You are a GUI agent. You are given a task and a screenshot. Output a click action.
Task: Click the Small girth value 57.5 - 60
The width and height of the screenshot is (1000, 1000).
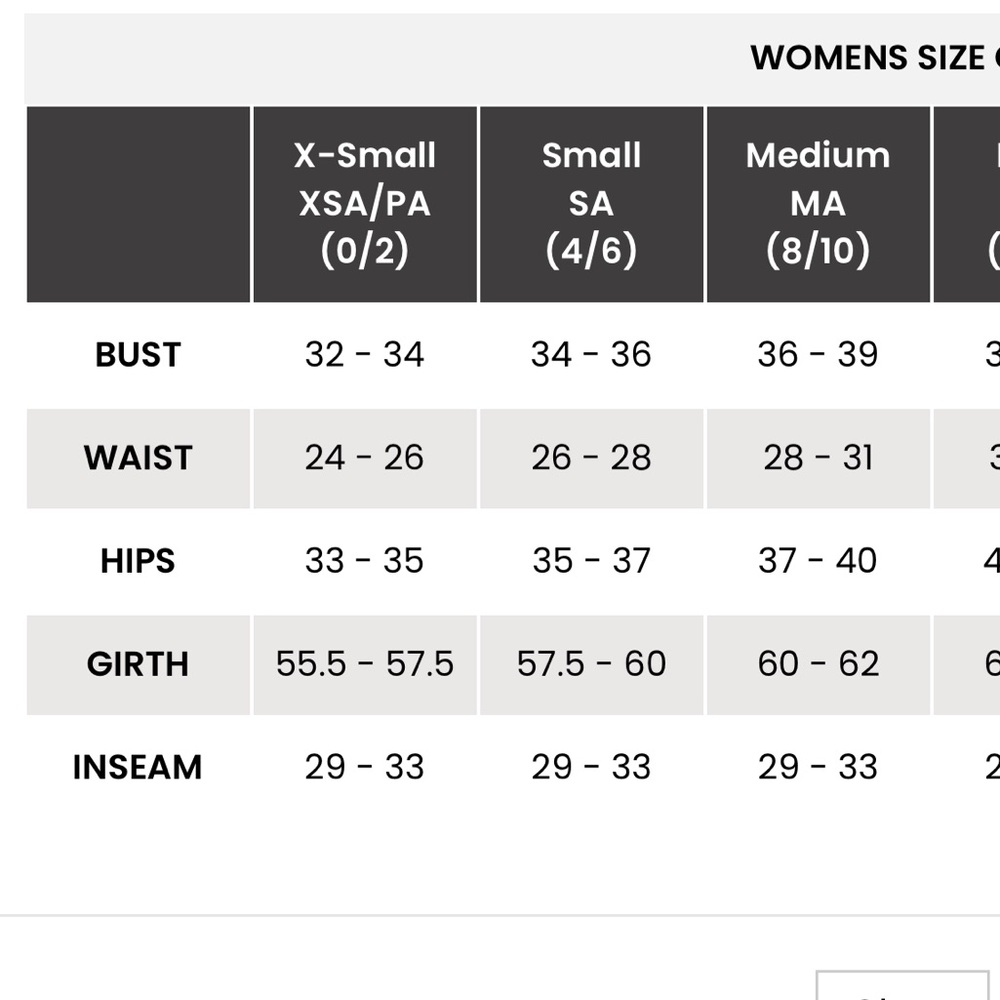(x=591, y=664)
